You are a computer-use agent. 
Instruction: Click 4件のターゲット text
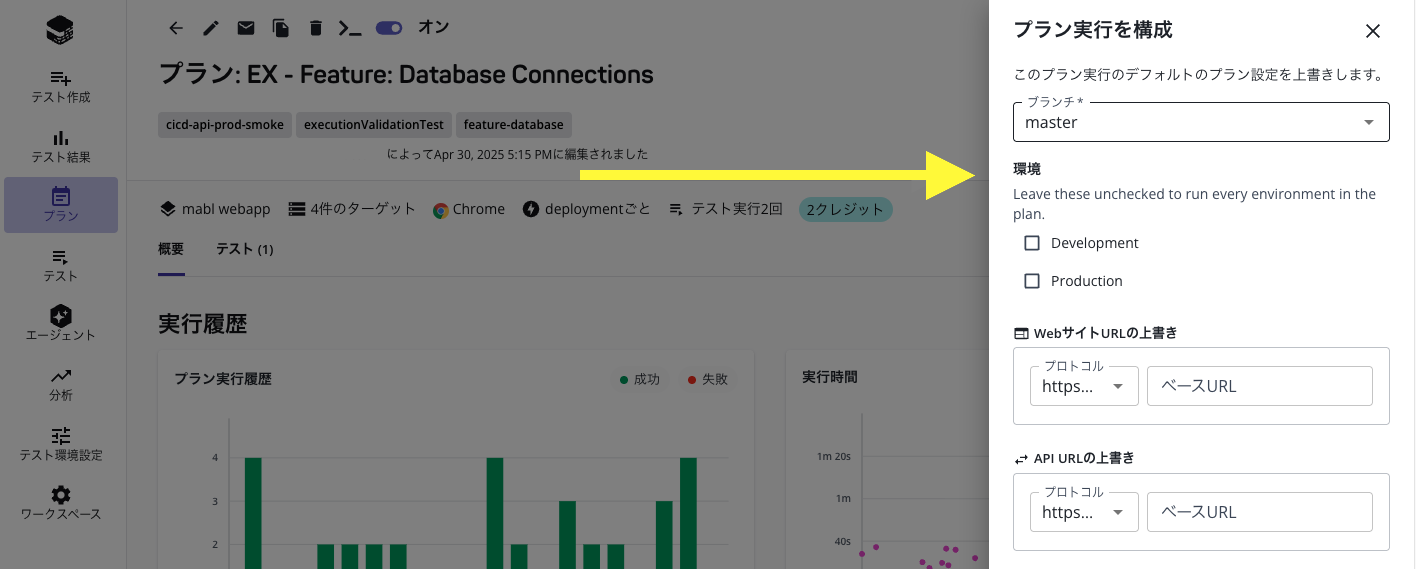click(363, 209)
